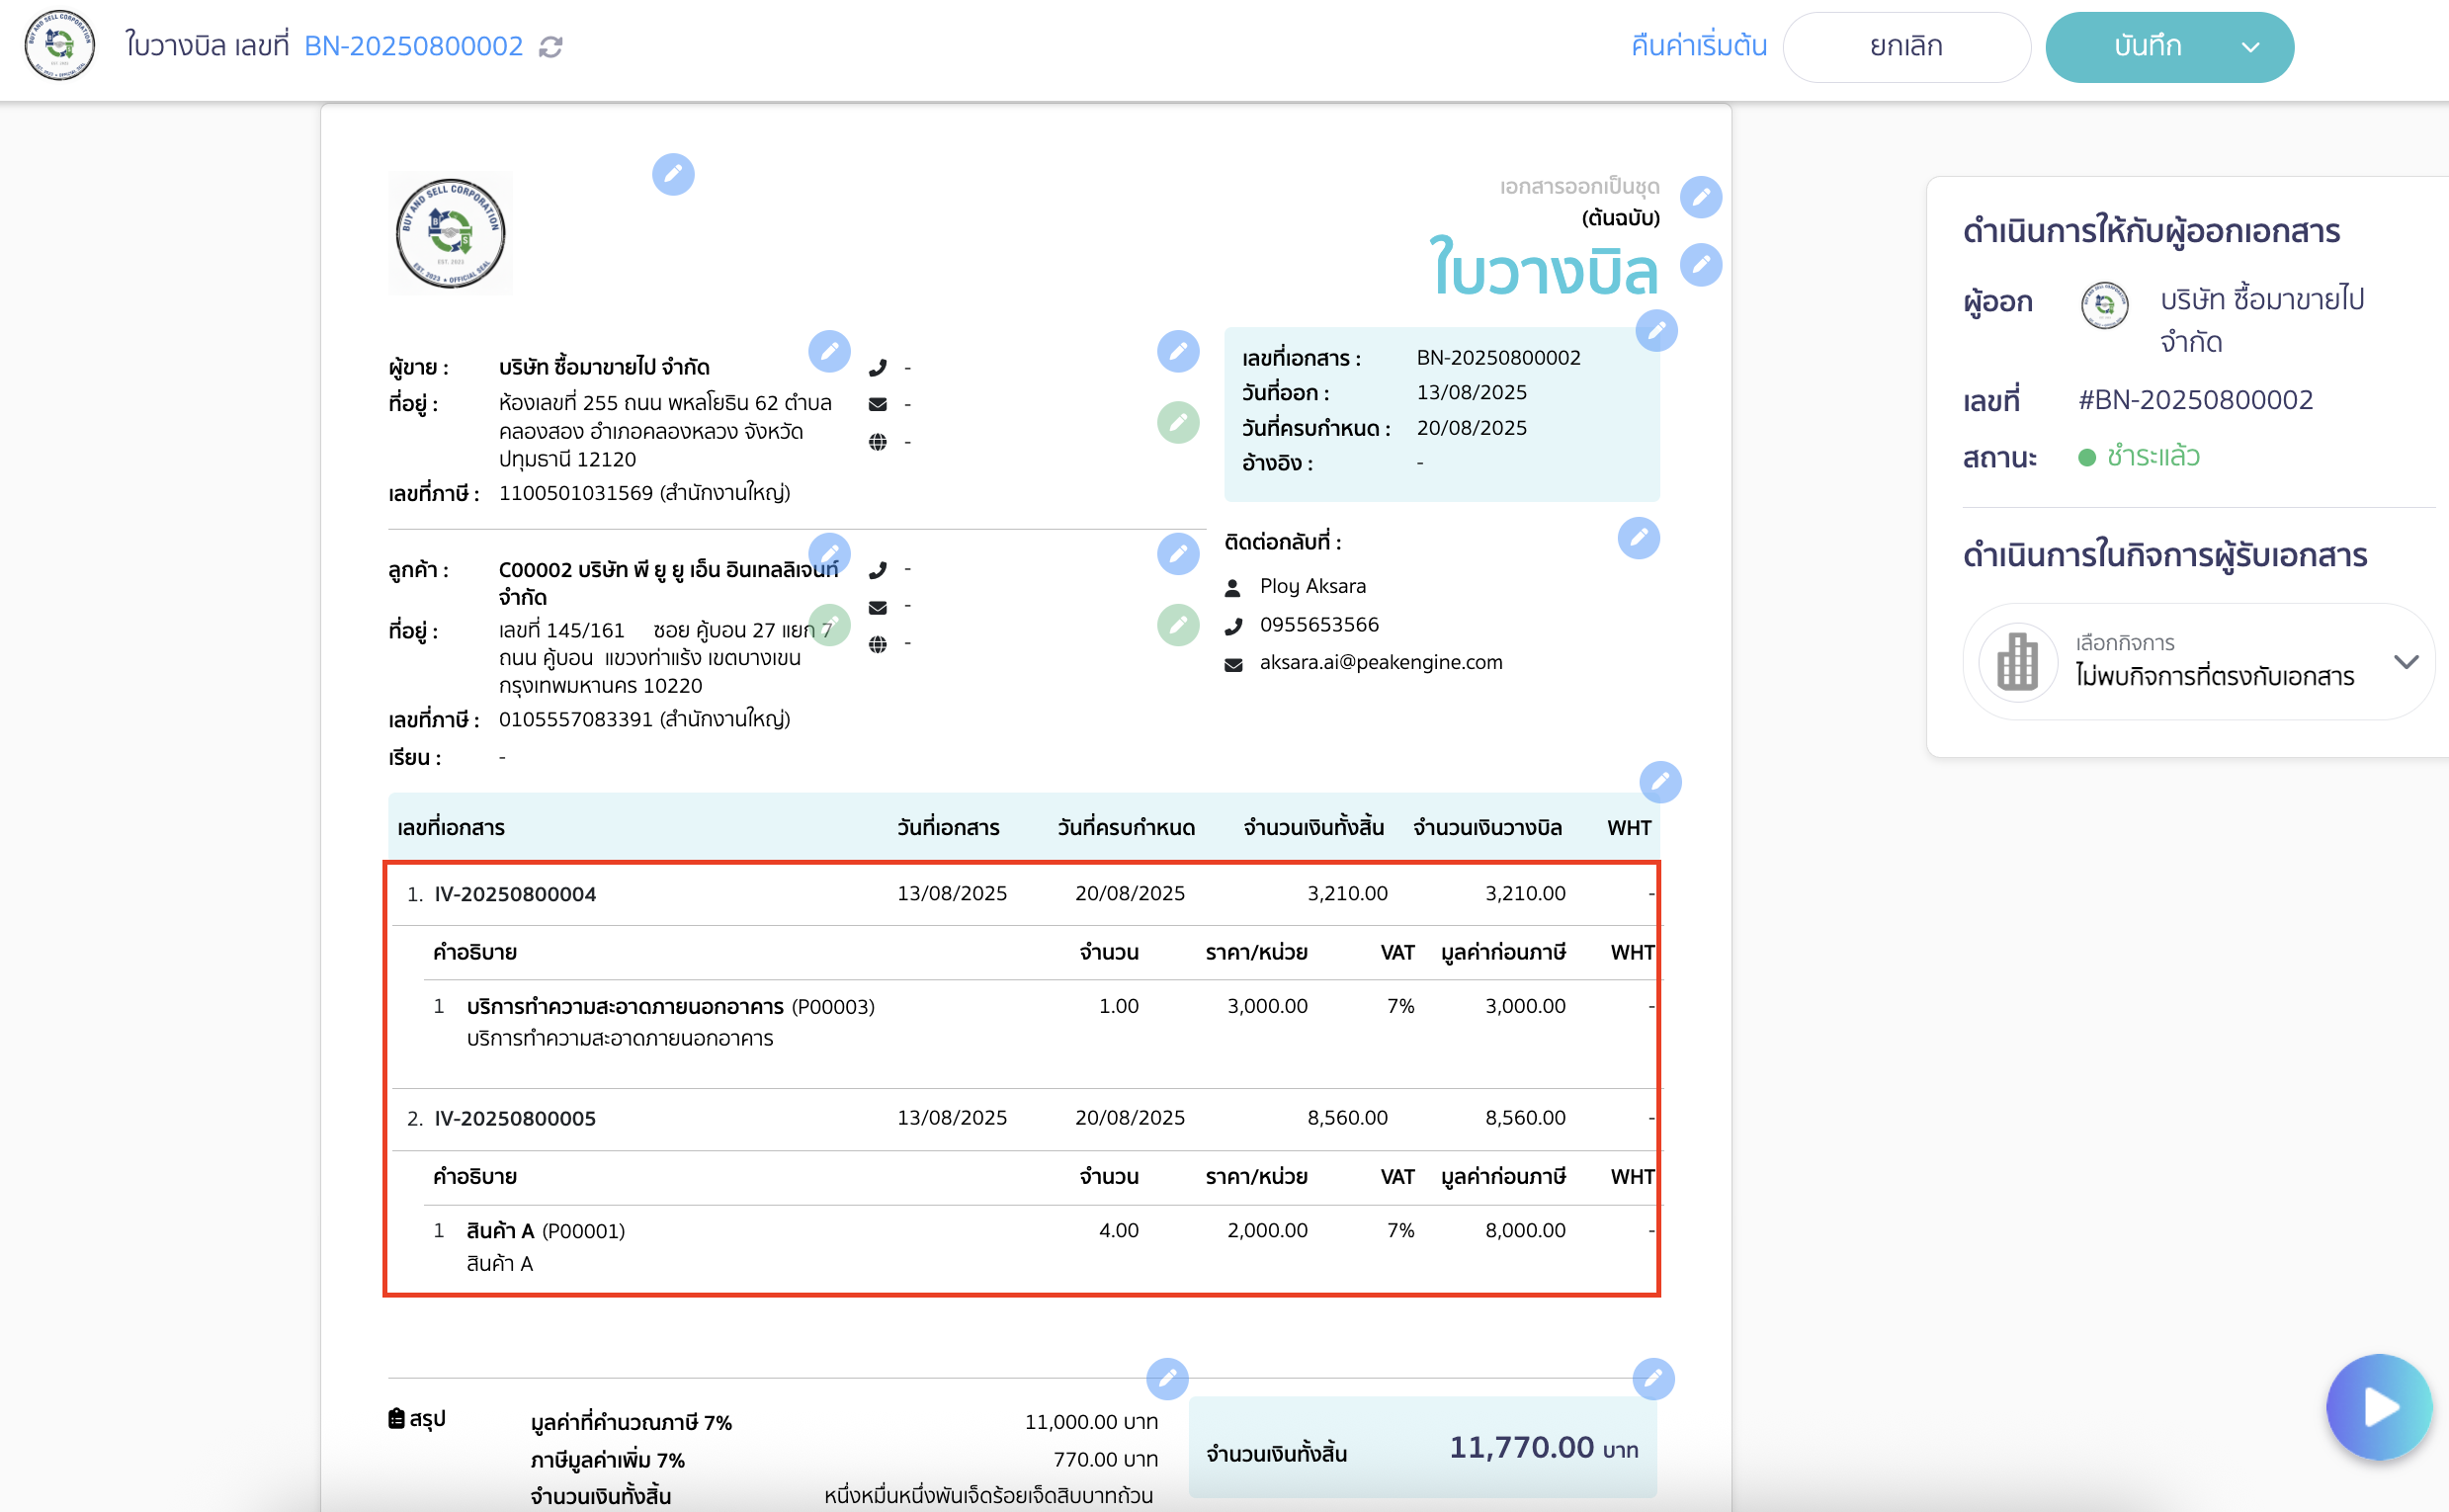This screenshot has width=2449, height=1512.
Task: Expand the เลือกกิจการ business selector
Action: pos(2406,662)
